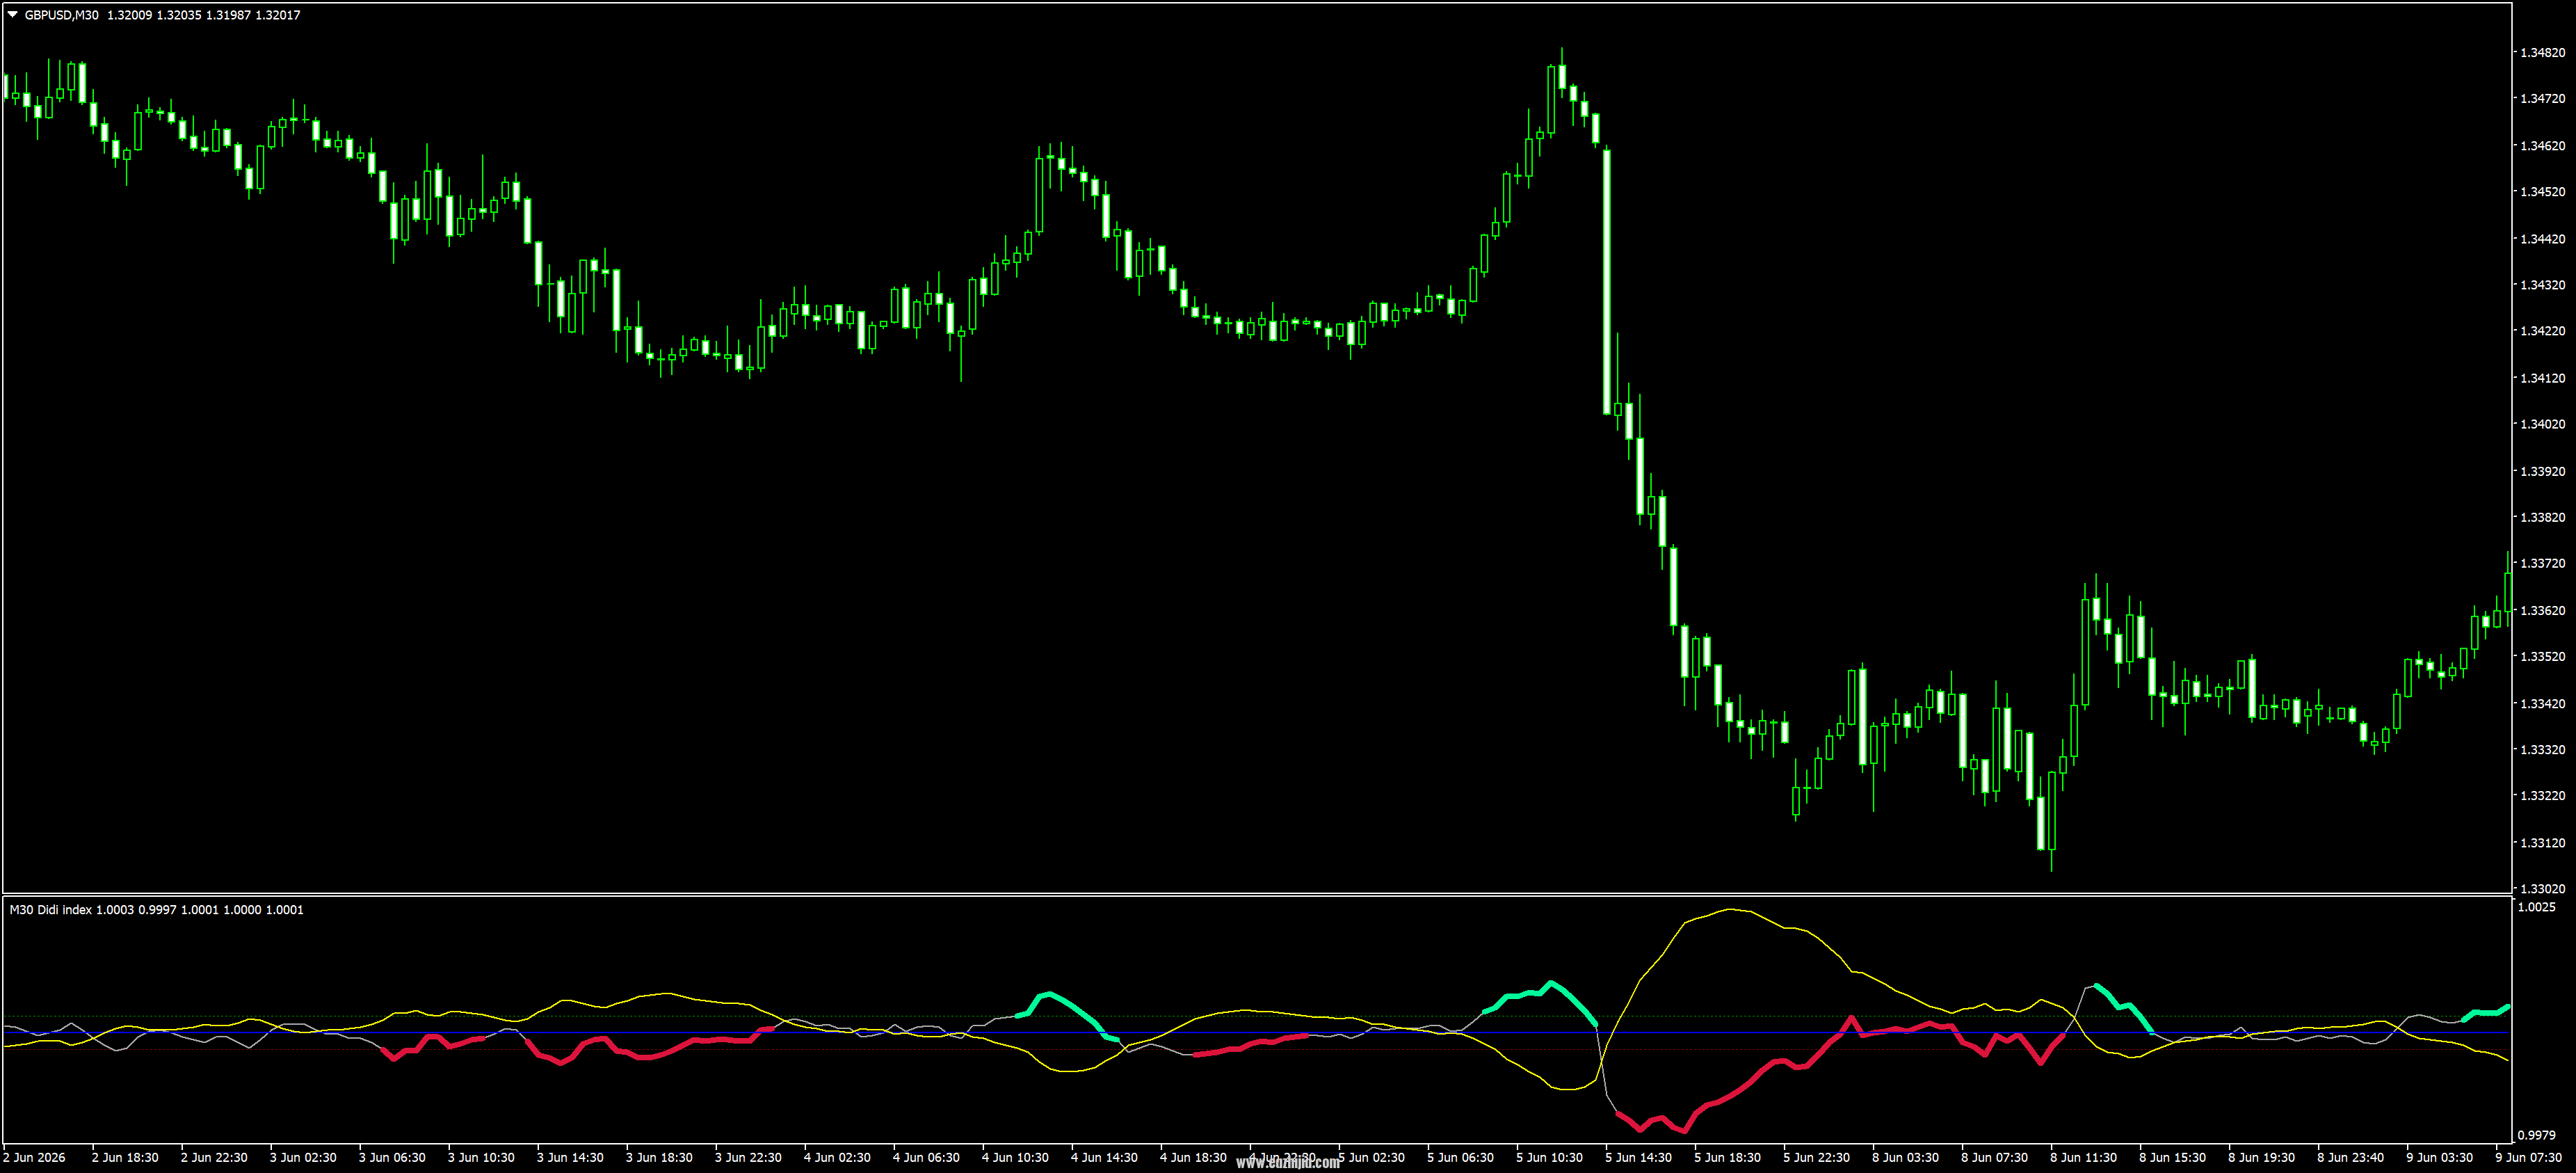Click price label 1.34520 on the price axis

coord(2543,191)
